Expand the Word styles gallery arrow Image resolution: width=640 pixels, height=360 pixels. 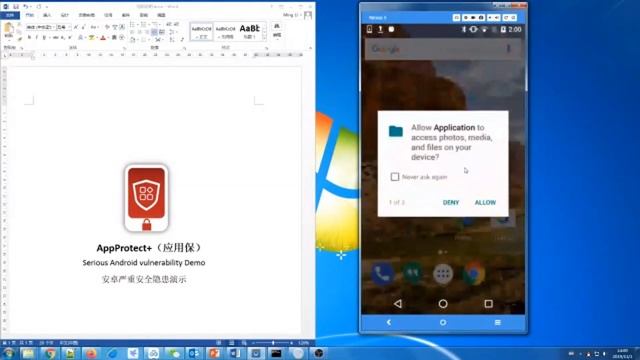pyautogui.click(x=264, y=38)
